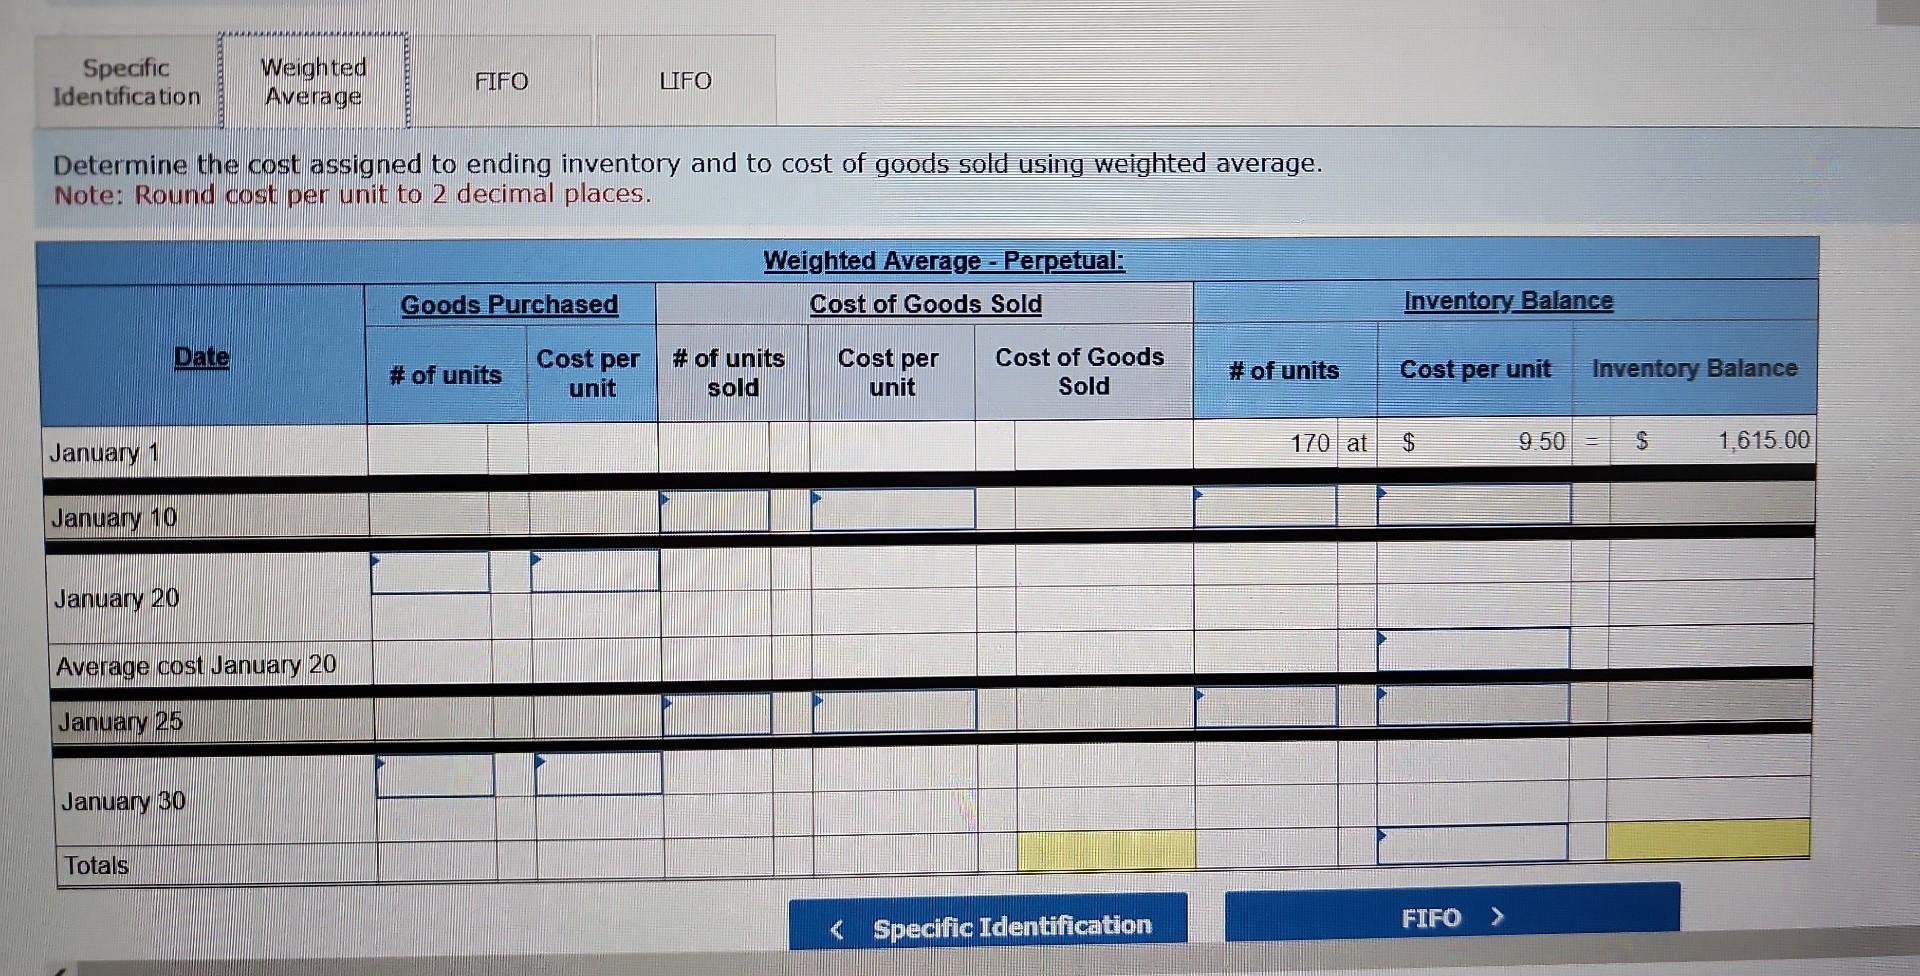Click the # of units sold column header
Image resolution: width=1920 pixels, height=976 pixels.
(729, 372)
